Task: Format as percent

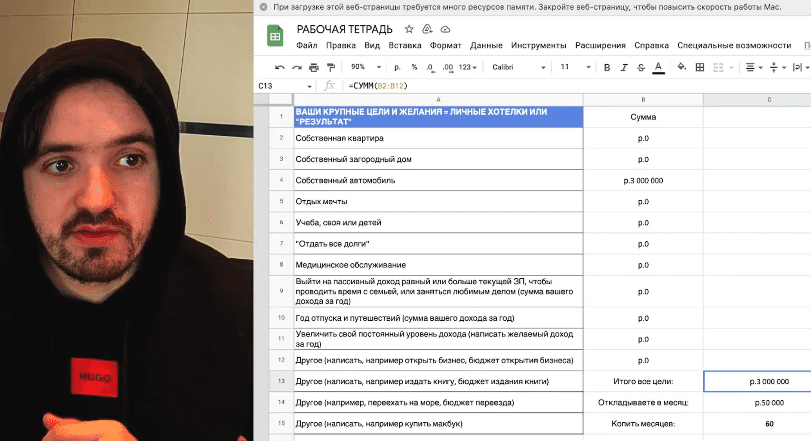Action: click(414, 67)
